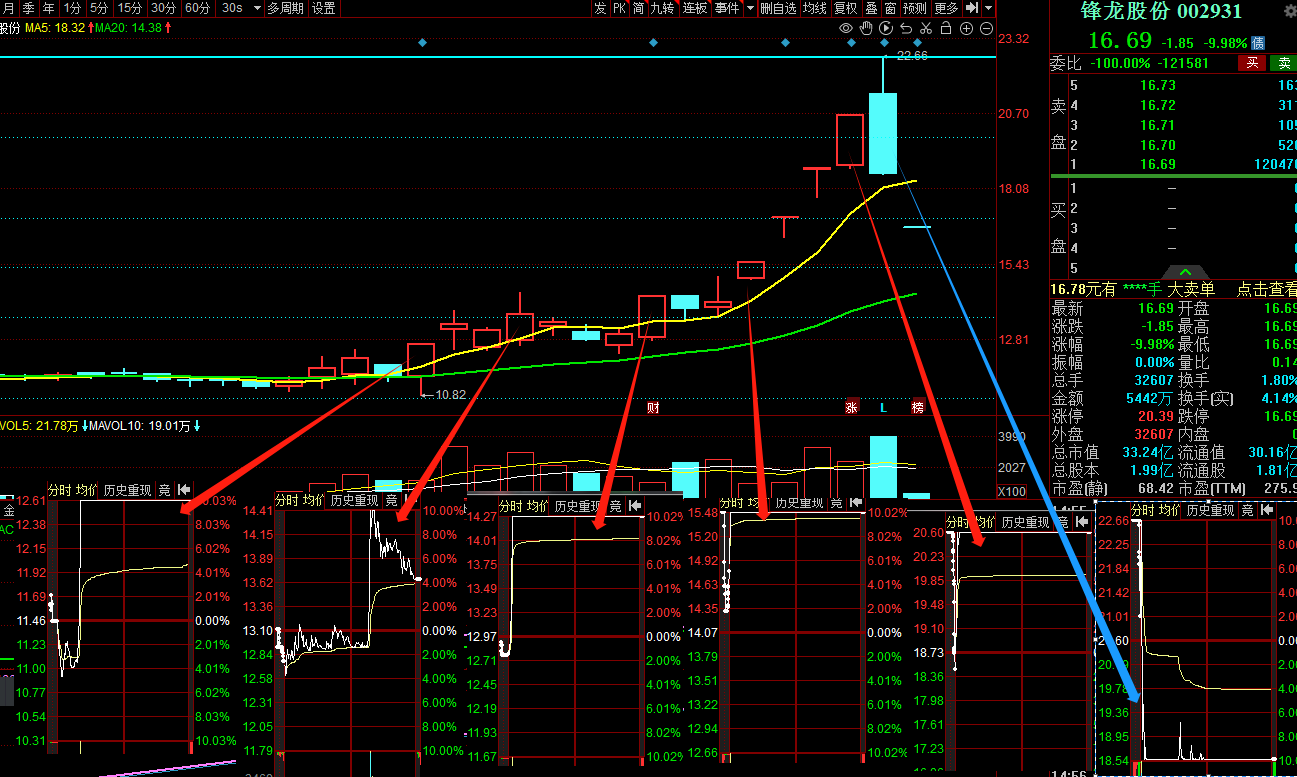The width and height of the screenshot is (1297, 777).
Task: Select 历史重现 in sixth intraday panel
Action: [1209, 510]
